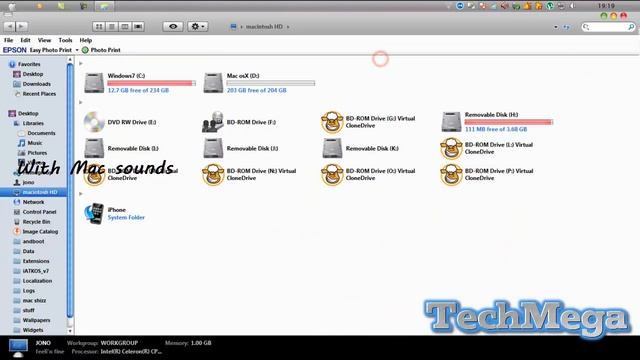Select BD-ROM Drive (F:) icon
Image resolution: width=640 pixels, height=360 pixels.
click(x=213, y=122)
